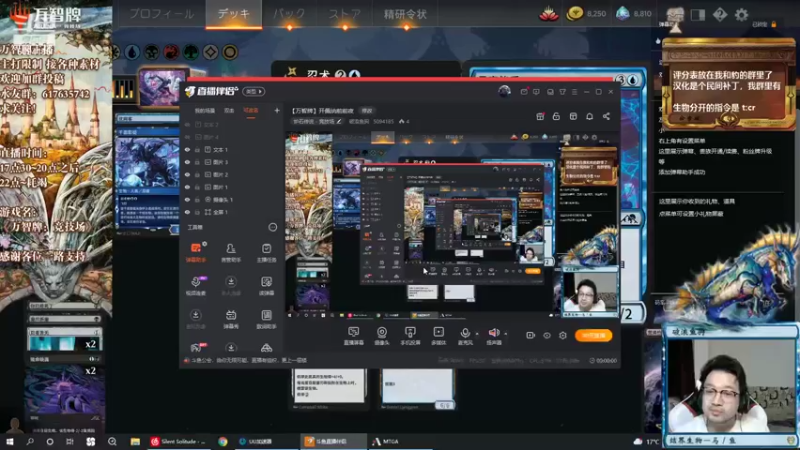This screenshot has height=450, width=800.
Task: Switch to the プロフィール tab in MTG Arena
Action: click(x=162, y=14)
